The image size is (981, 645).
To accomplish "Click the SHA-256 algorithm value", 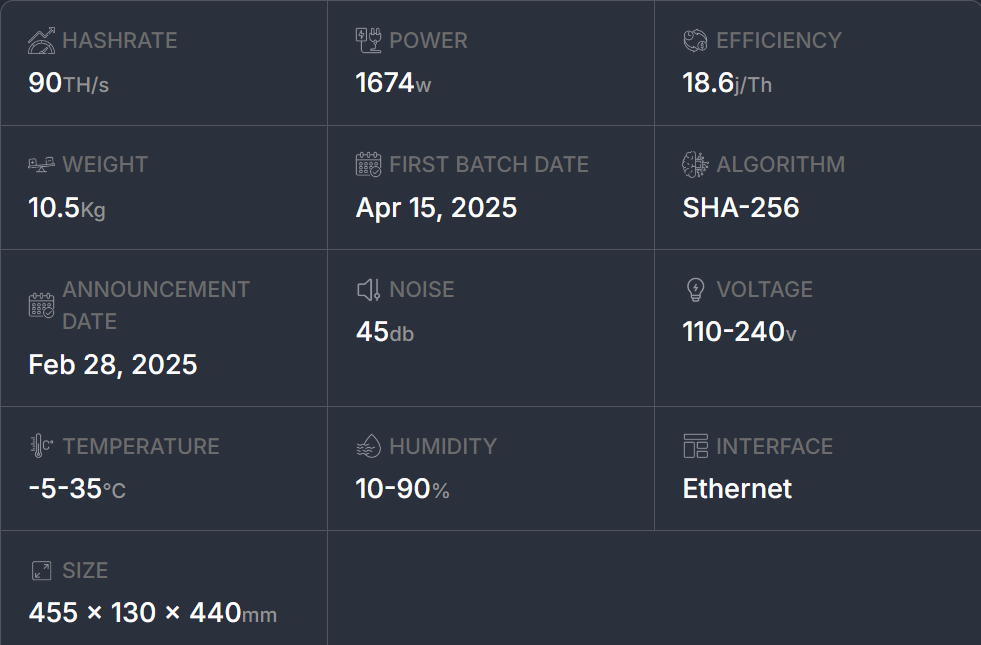I will (x=740, y=208).
